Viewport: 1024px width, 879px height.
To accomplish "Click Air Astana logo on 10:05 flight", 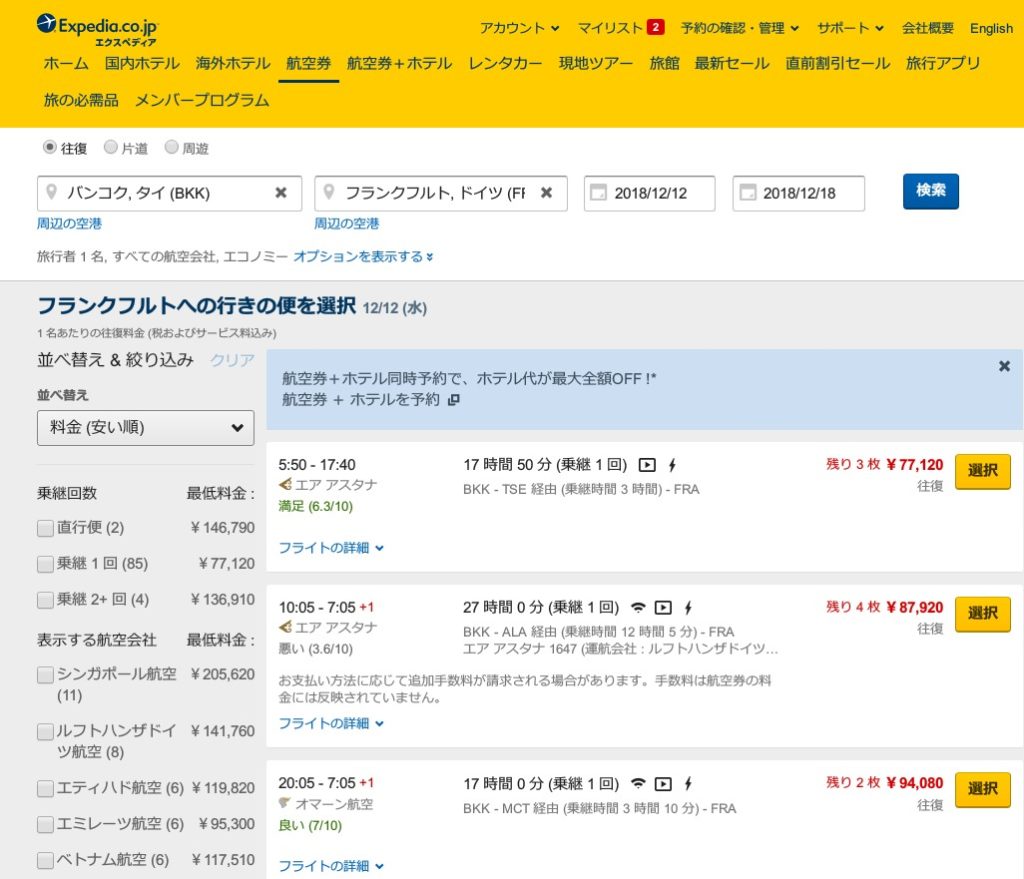I will pyautogui.click(x=285, y=627).
